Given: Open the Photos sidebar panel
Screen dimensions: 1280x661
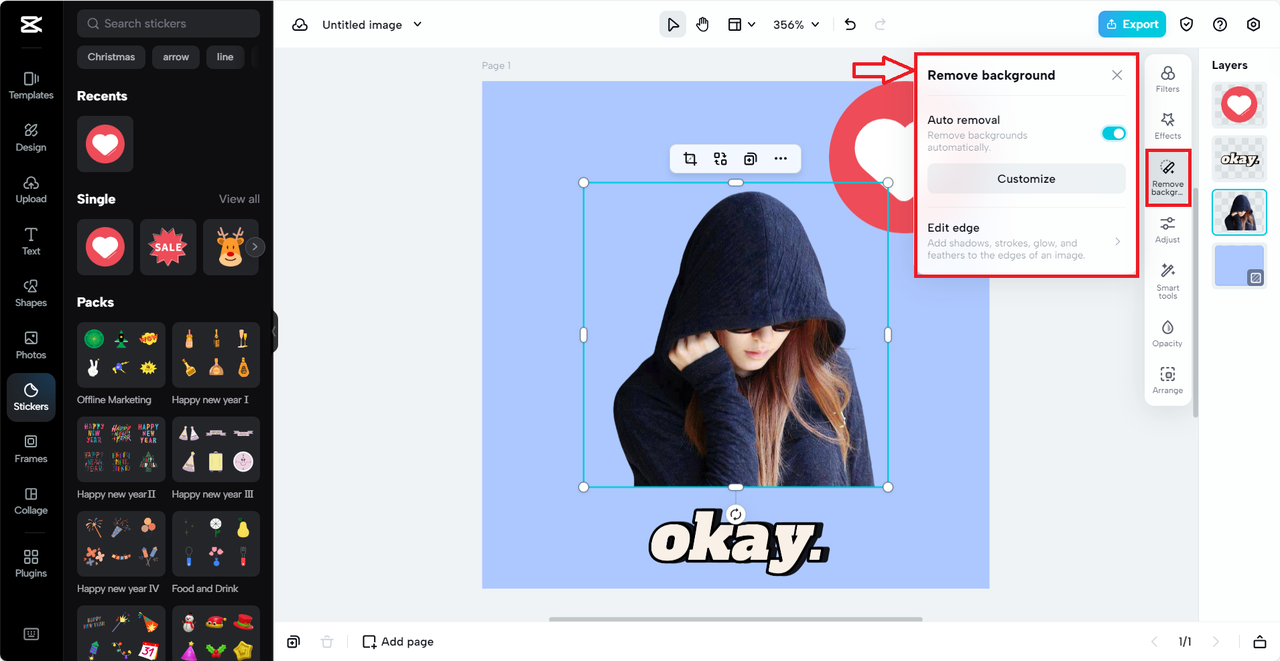Looking at the screenshot, I should [x=31, y=345].
